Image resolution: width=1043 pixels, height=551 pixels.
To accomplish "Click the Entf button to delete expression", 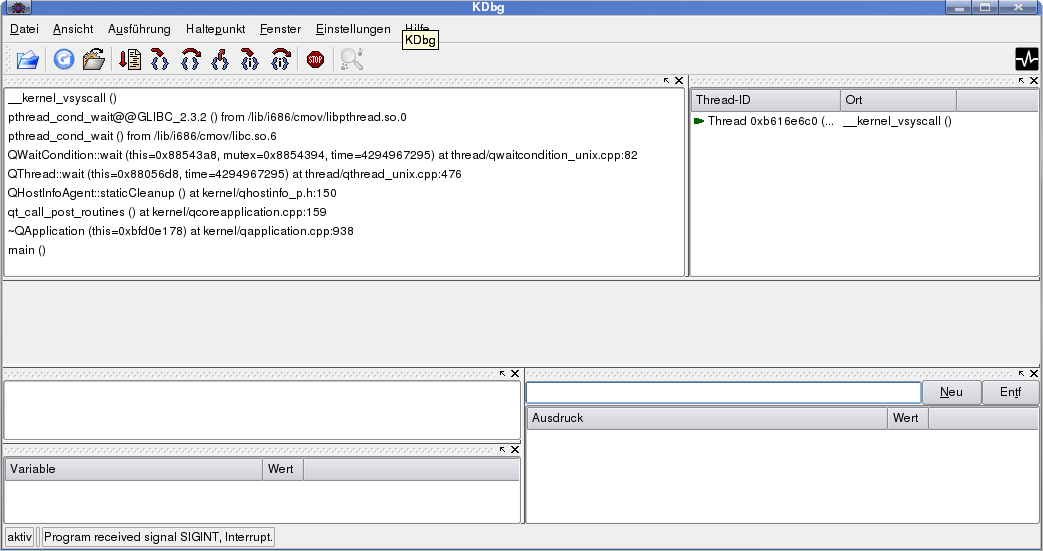I will 1010,392.
